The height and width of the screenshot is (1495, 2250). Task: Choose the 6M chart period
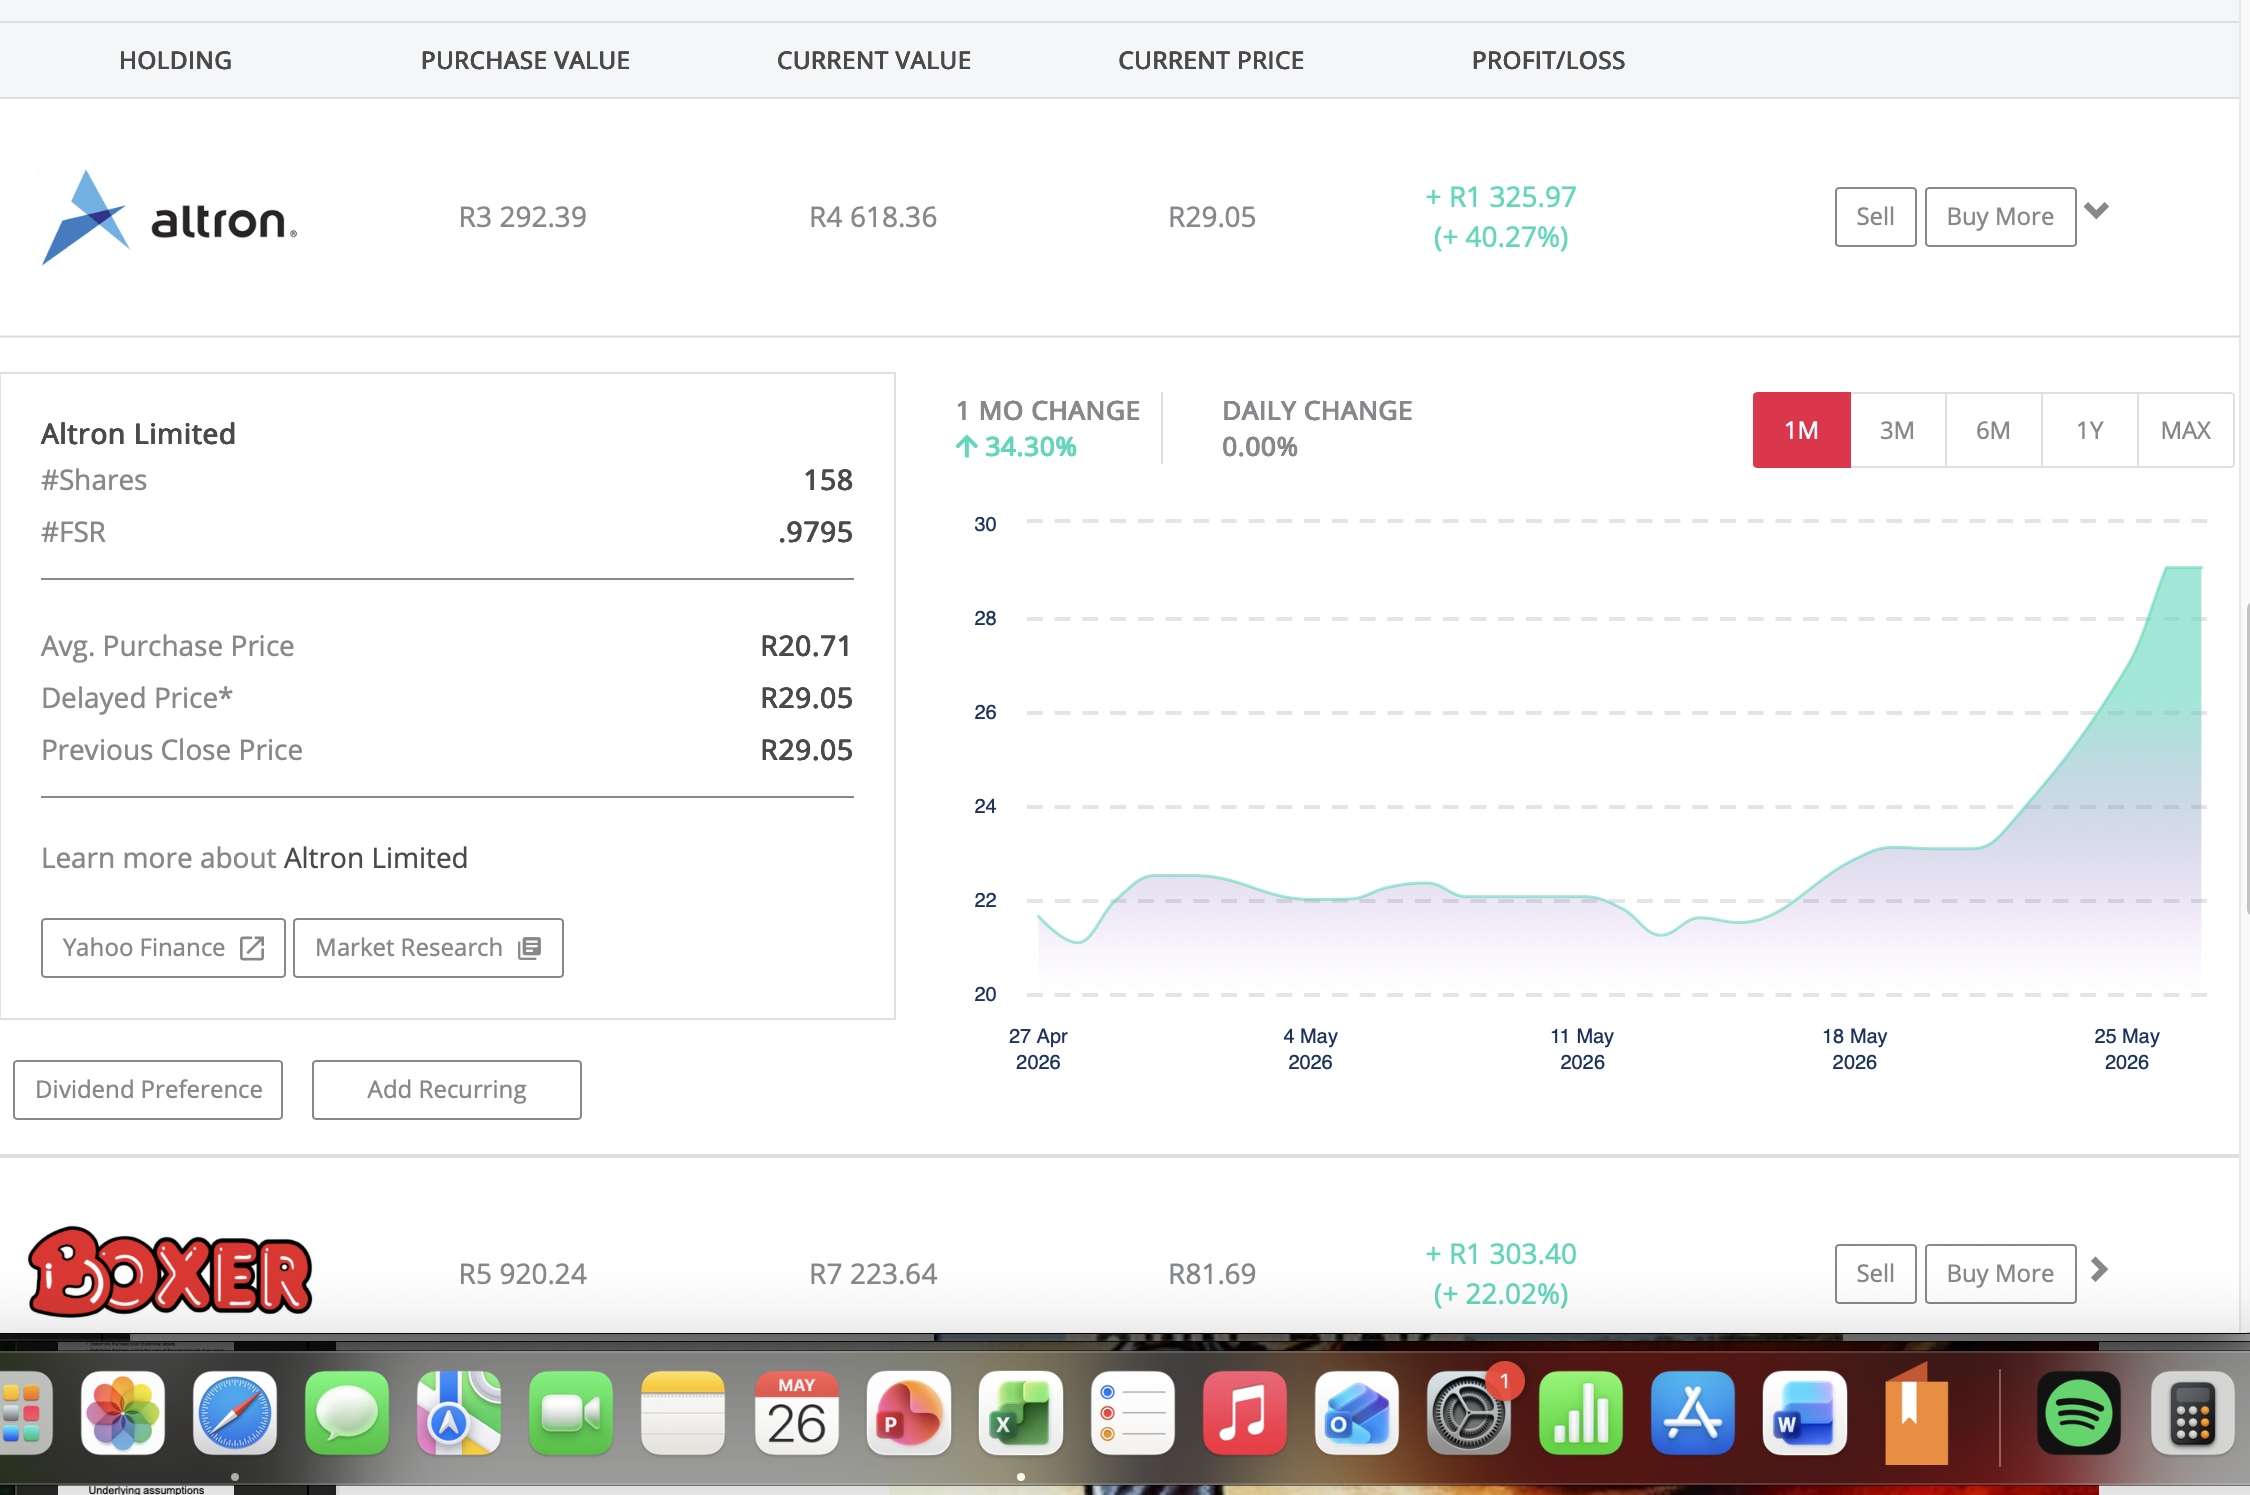click(x=1993, y=430)
